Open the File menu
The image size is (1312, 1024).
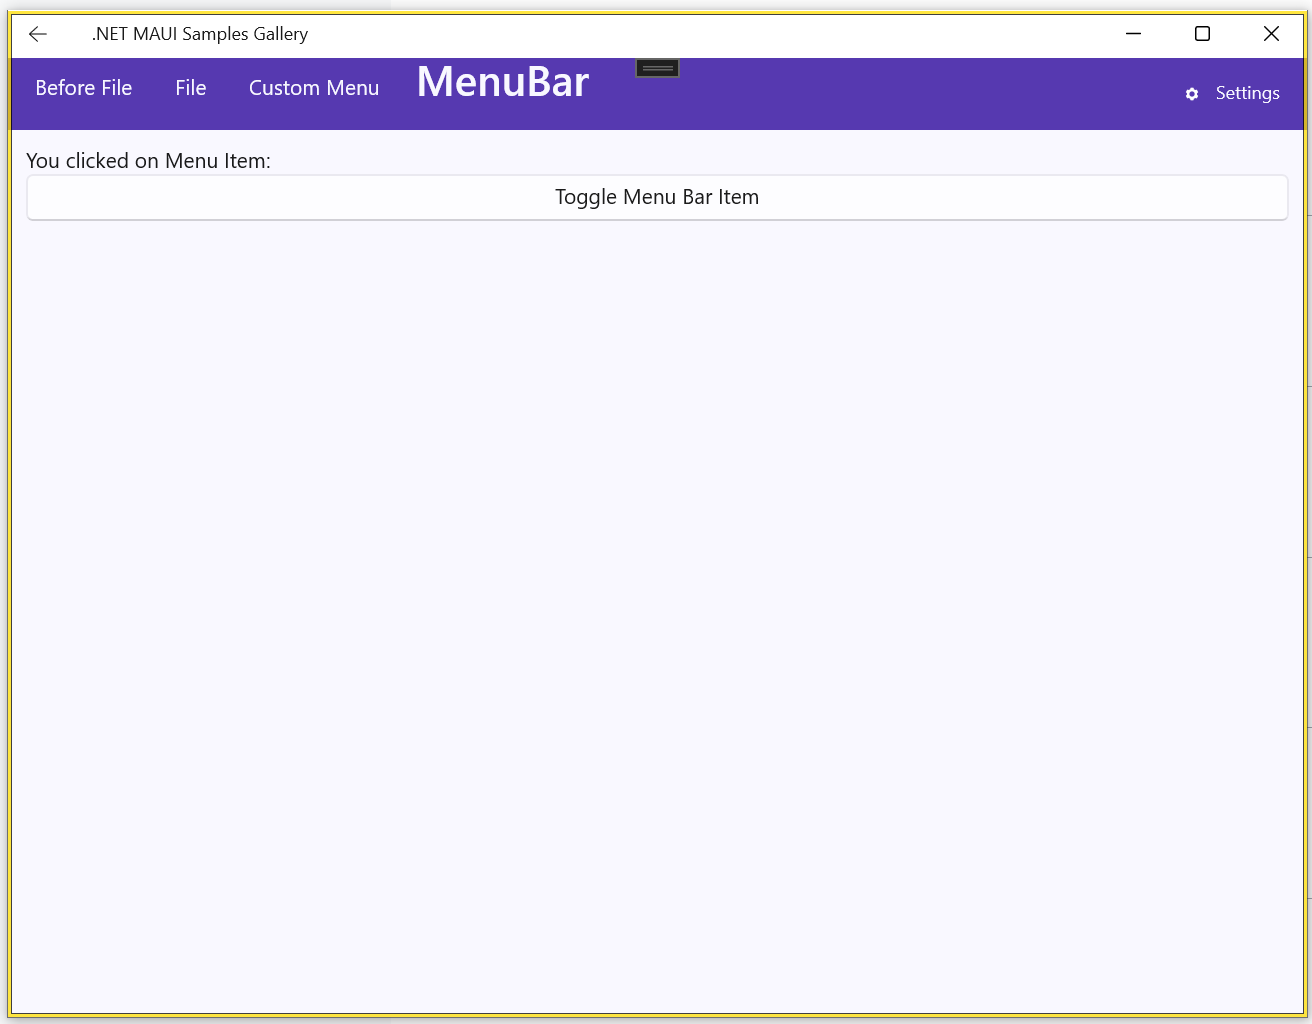coord(190,88)
